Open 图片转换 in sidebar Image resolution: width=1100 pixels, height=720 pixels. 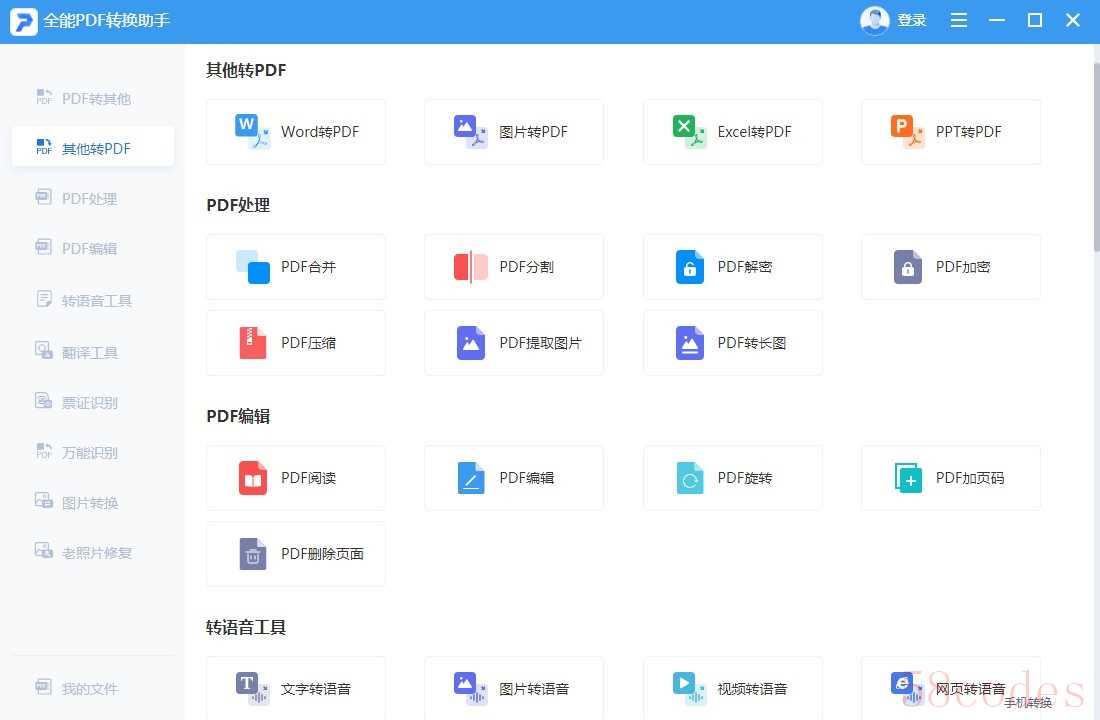(93, 502)
